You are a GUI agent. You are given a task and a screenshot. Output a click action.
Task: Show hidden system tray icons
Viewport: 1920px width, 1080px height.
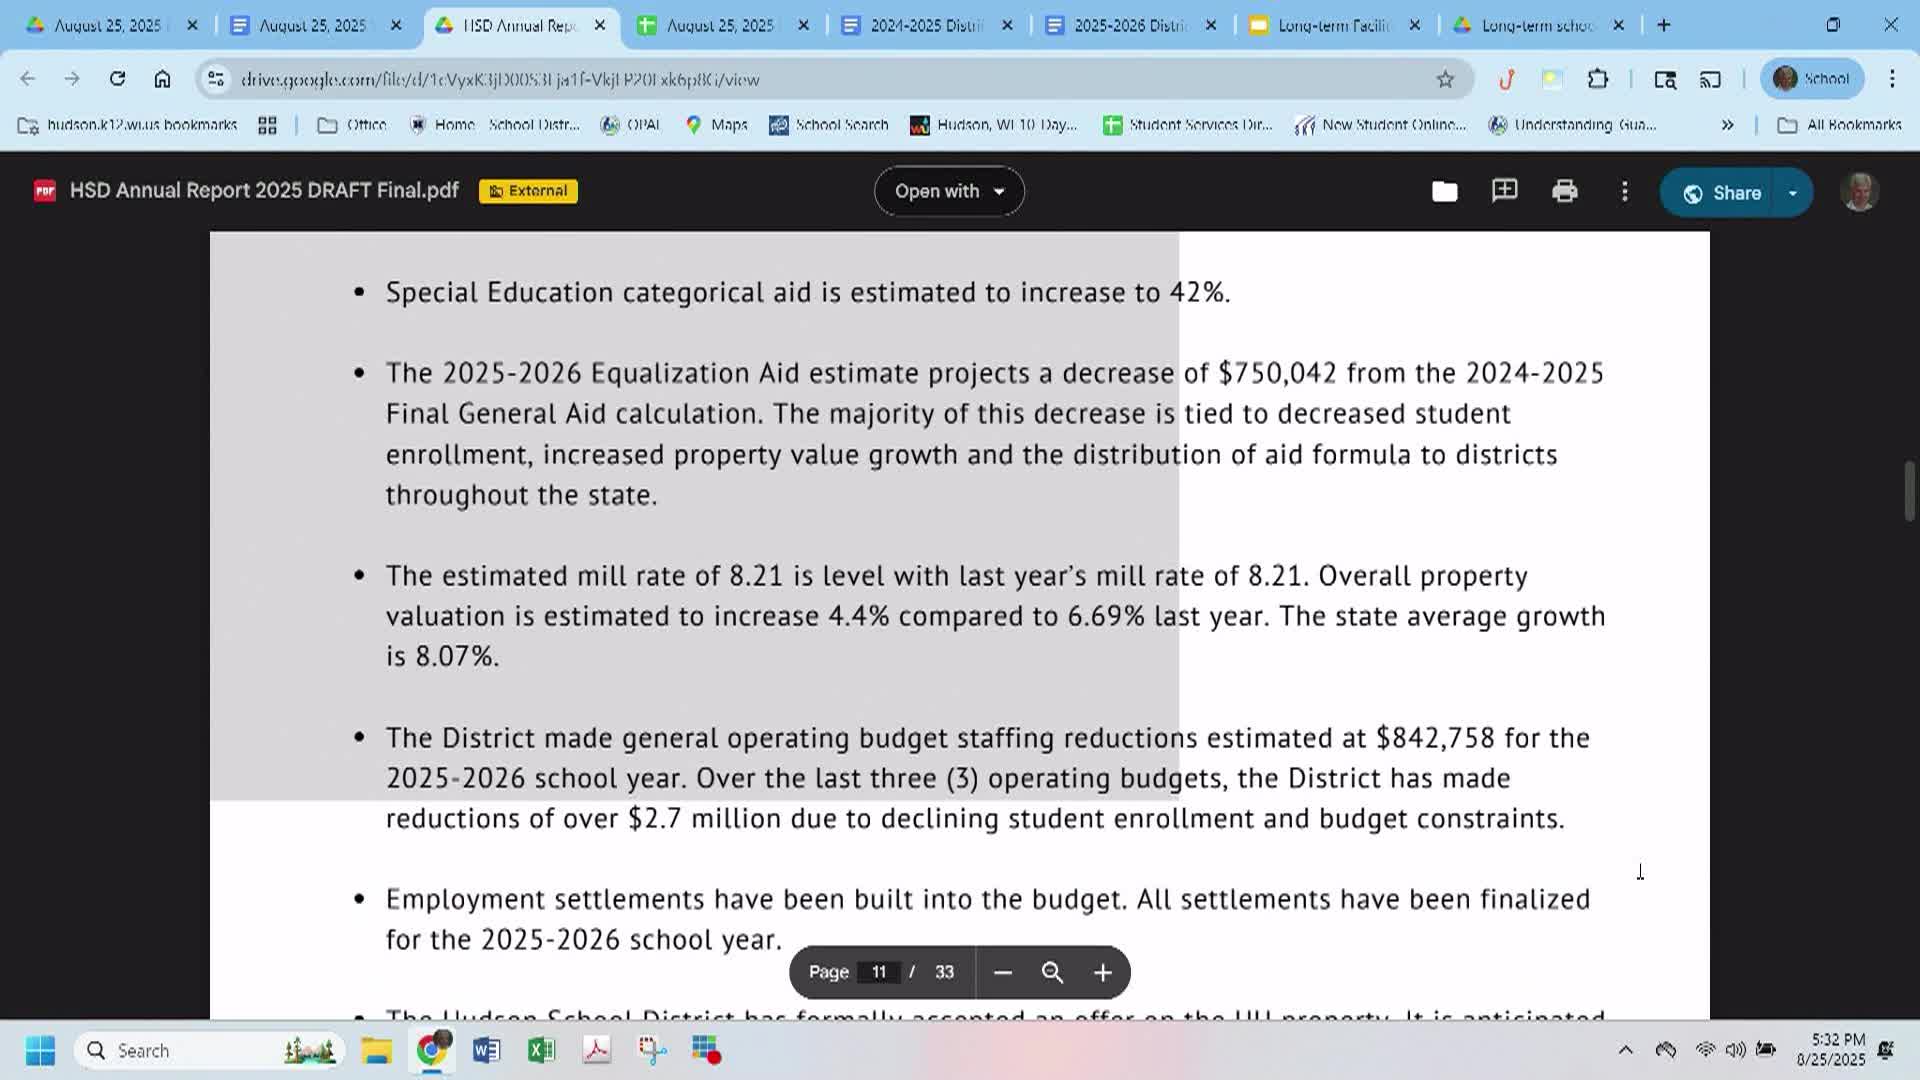(x=1625, y=1050)
